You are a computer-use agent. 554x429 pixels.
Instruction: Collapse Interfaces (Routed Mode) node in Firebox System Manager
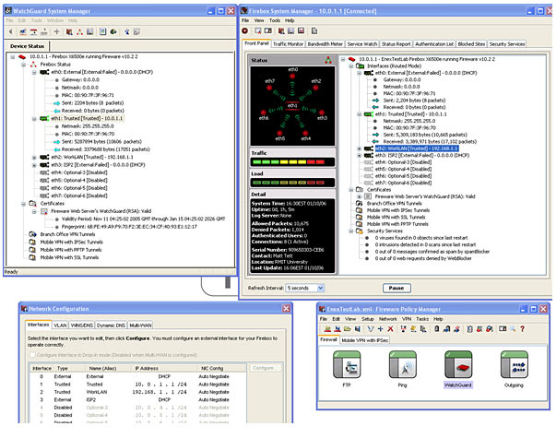(351, 66)
